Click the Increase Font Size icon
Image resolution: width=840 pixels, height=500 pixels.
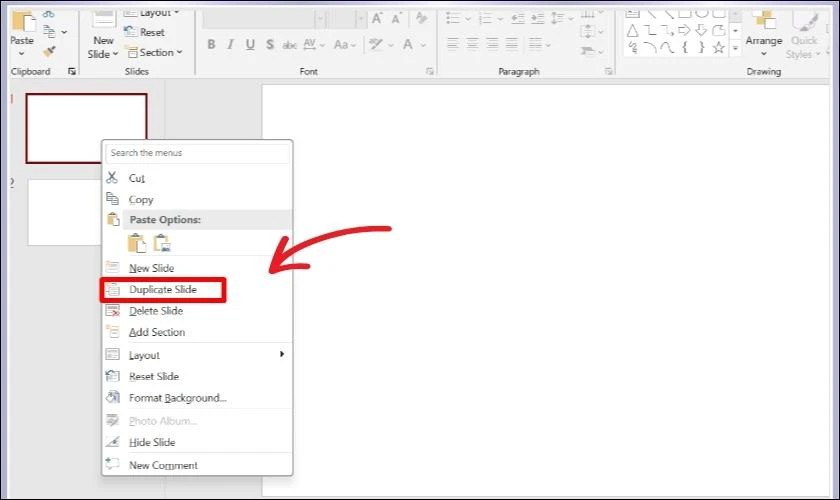pos(377,19)
